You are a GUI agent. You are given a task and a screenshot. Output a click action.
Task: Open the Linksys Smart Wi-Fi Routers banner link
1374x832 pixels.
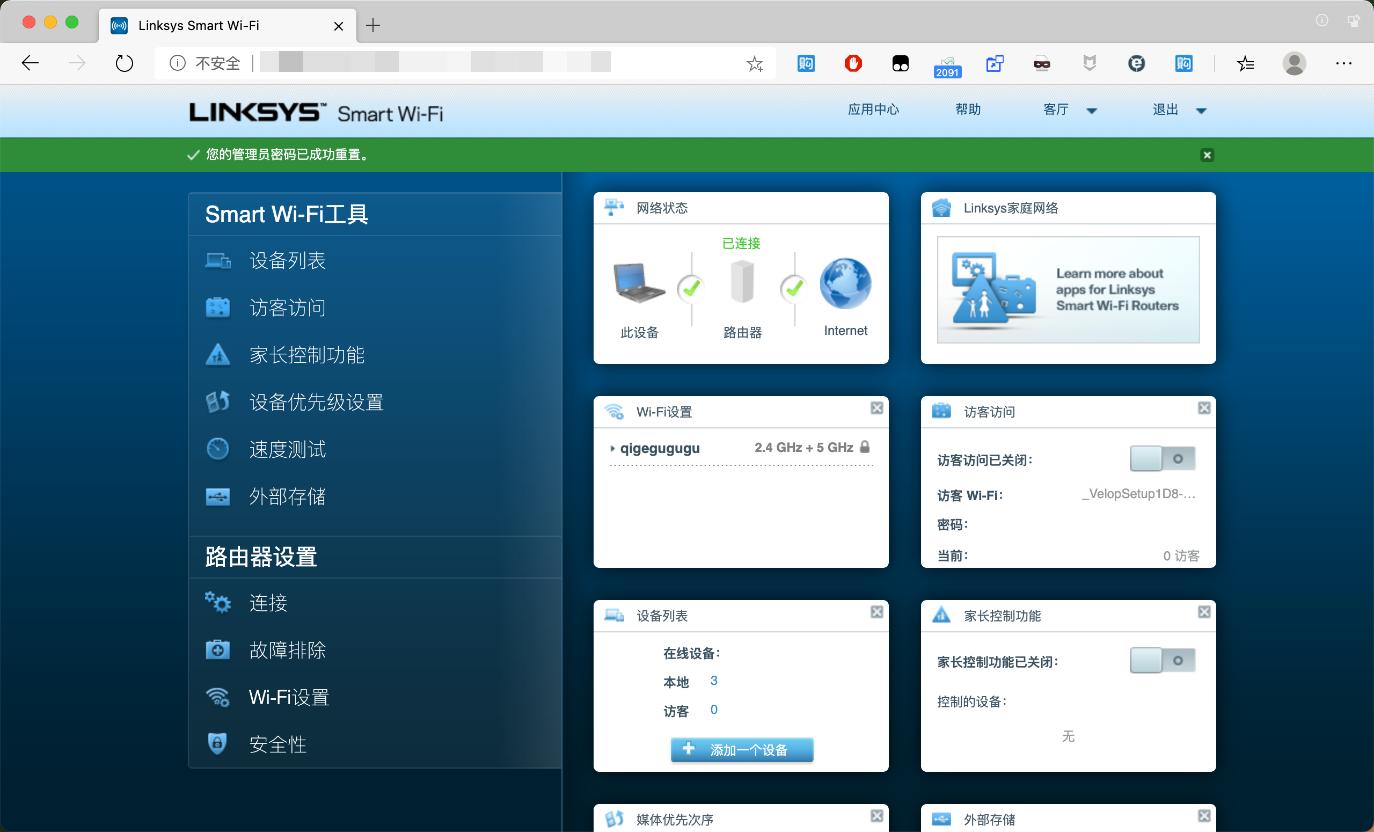coord(1068,287)
